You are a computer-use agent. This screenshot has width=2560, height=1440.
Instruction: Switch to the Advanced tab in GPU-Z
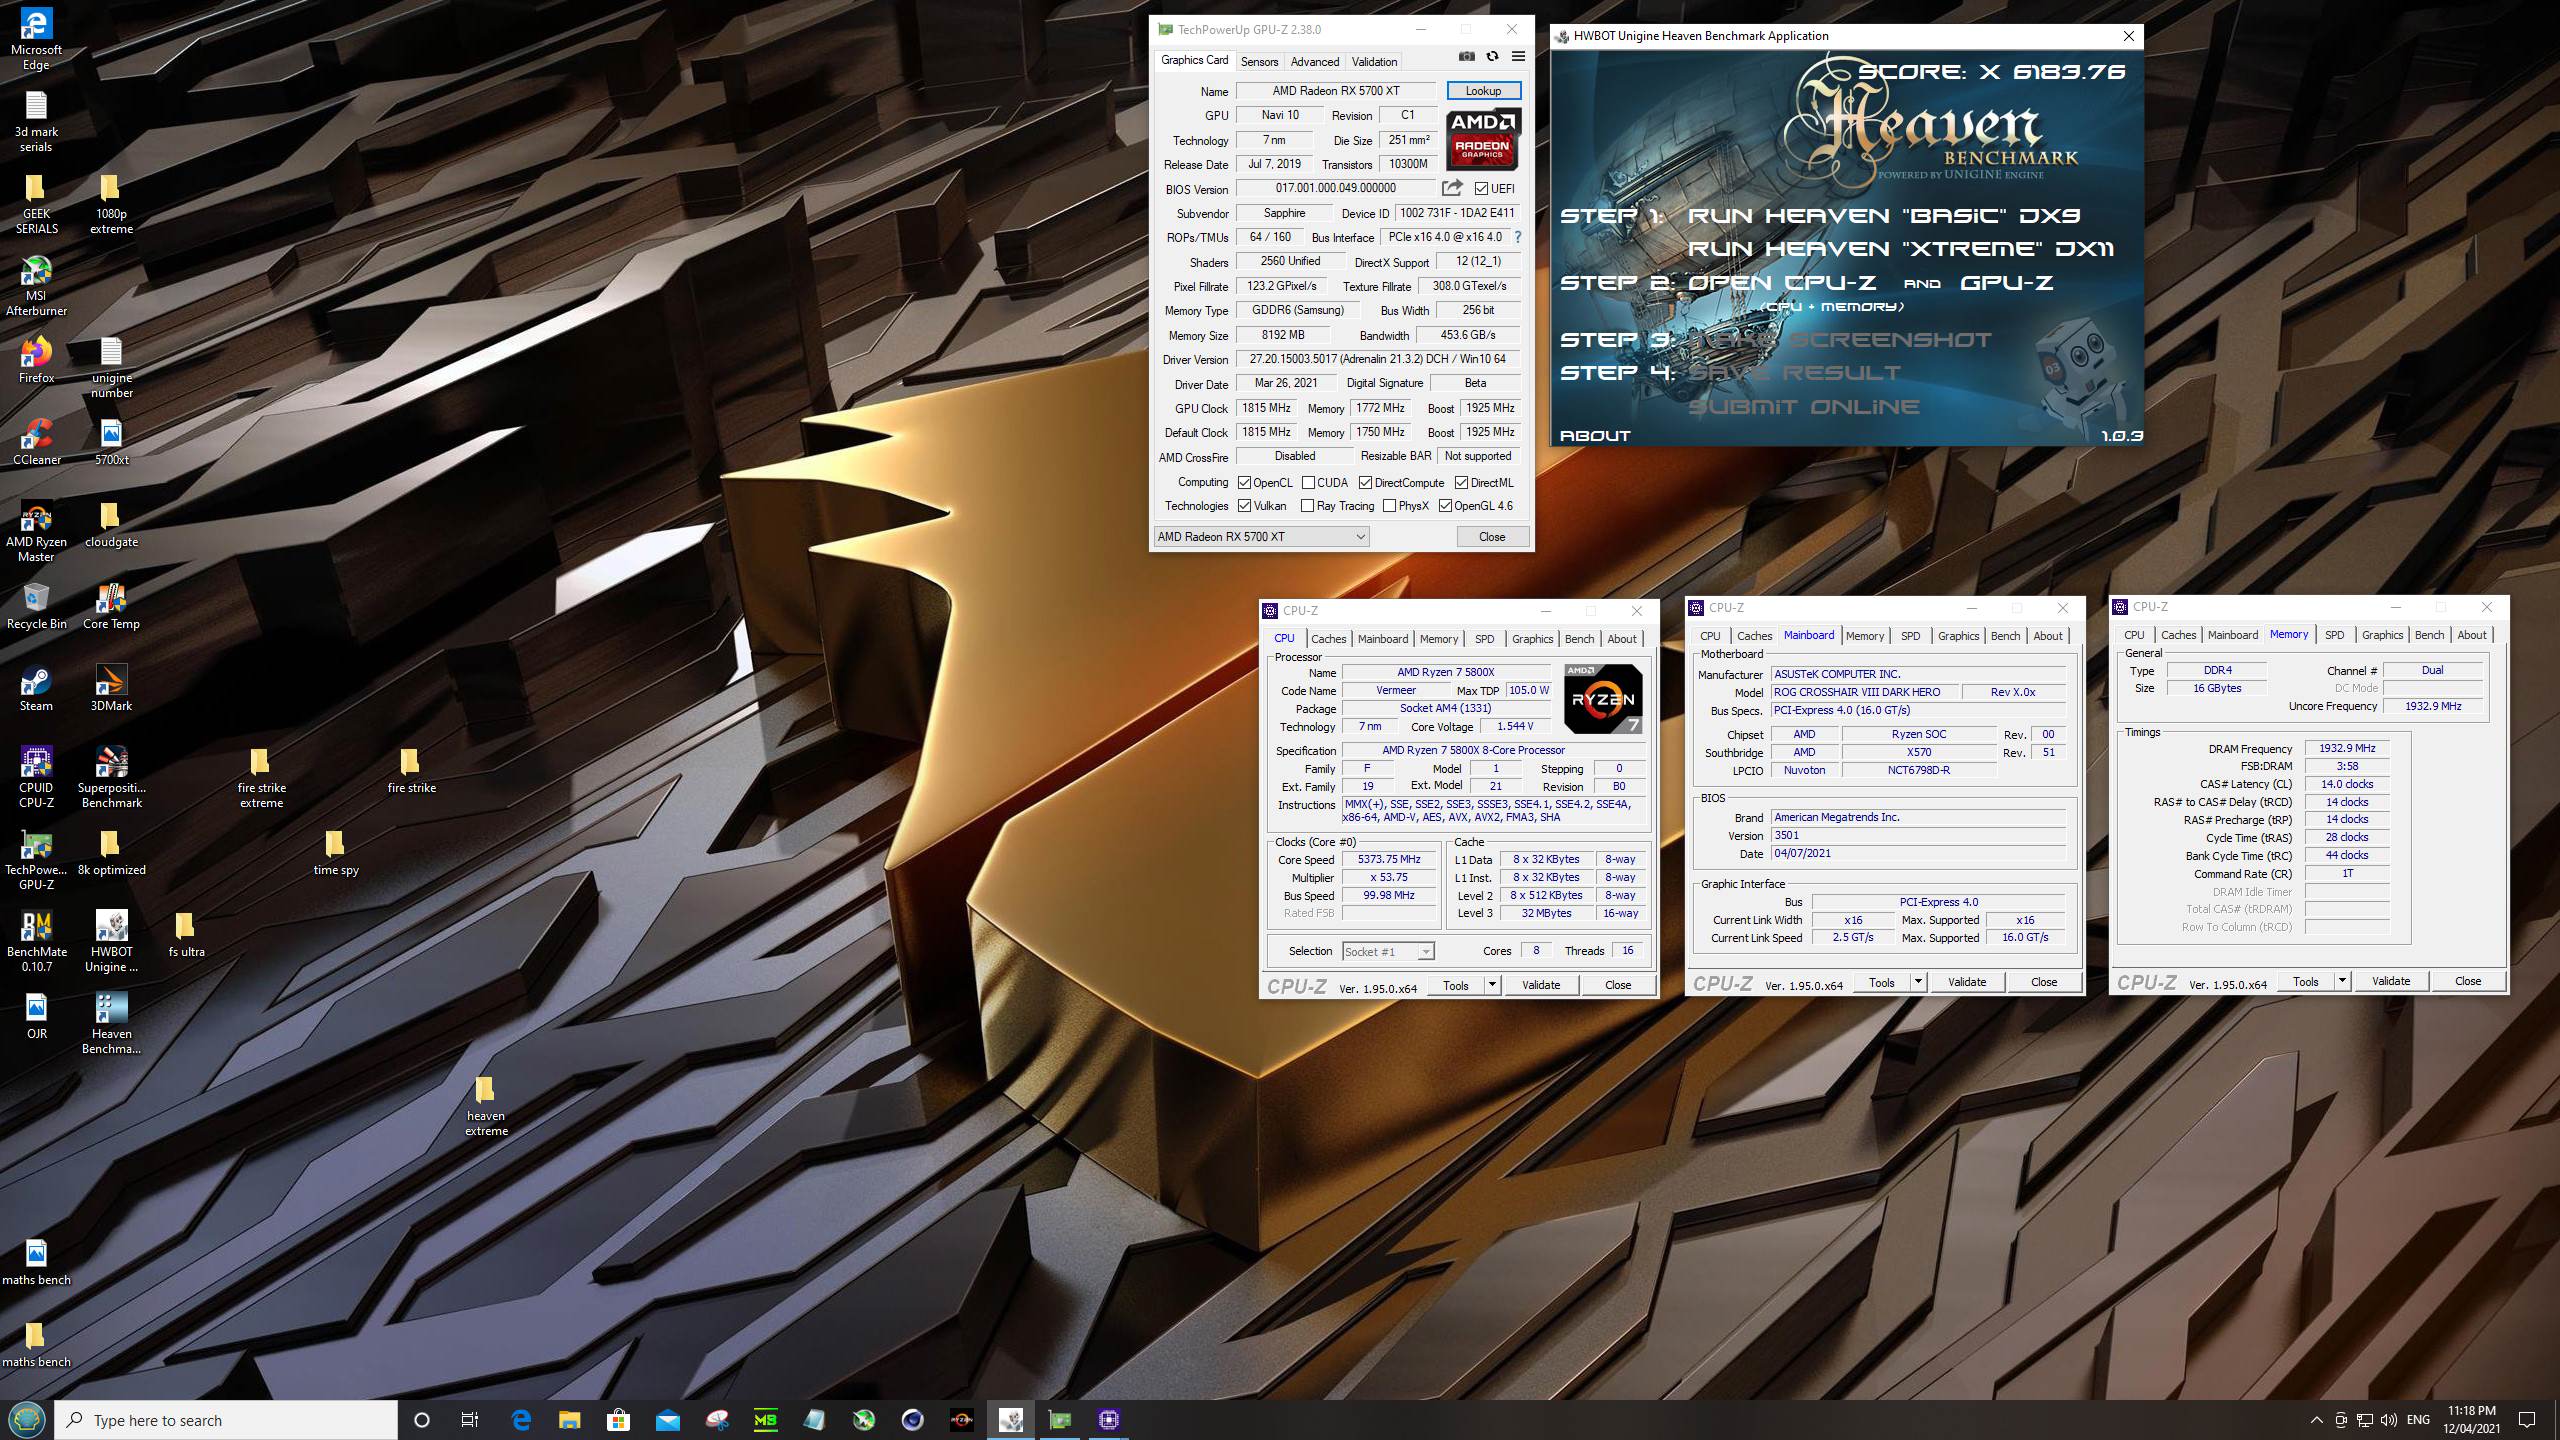pyautogui.click(x=1314, y=61)
